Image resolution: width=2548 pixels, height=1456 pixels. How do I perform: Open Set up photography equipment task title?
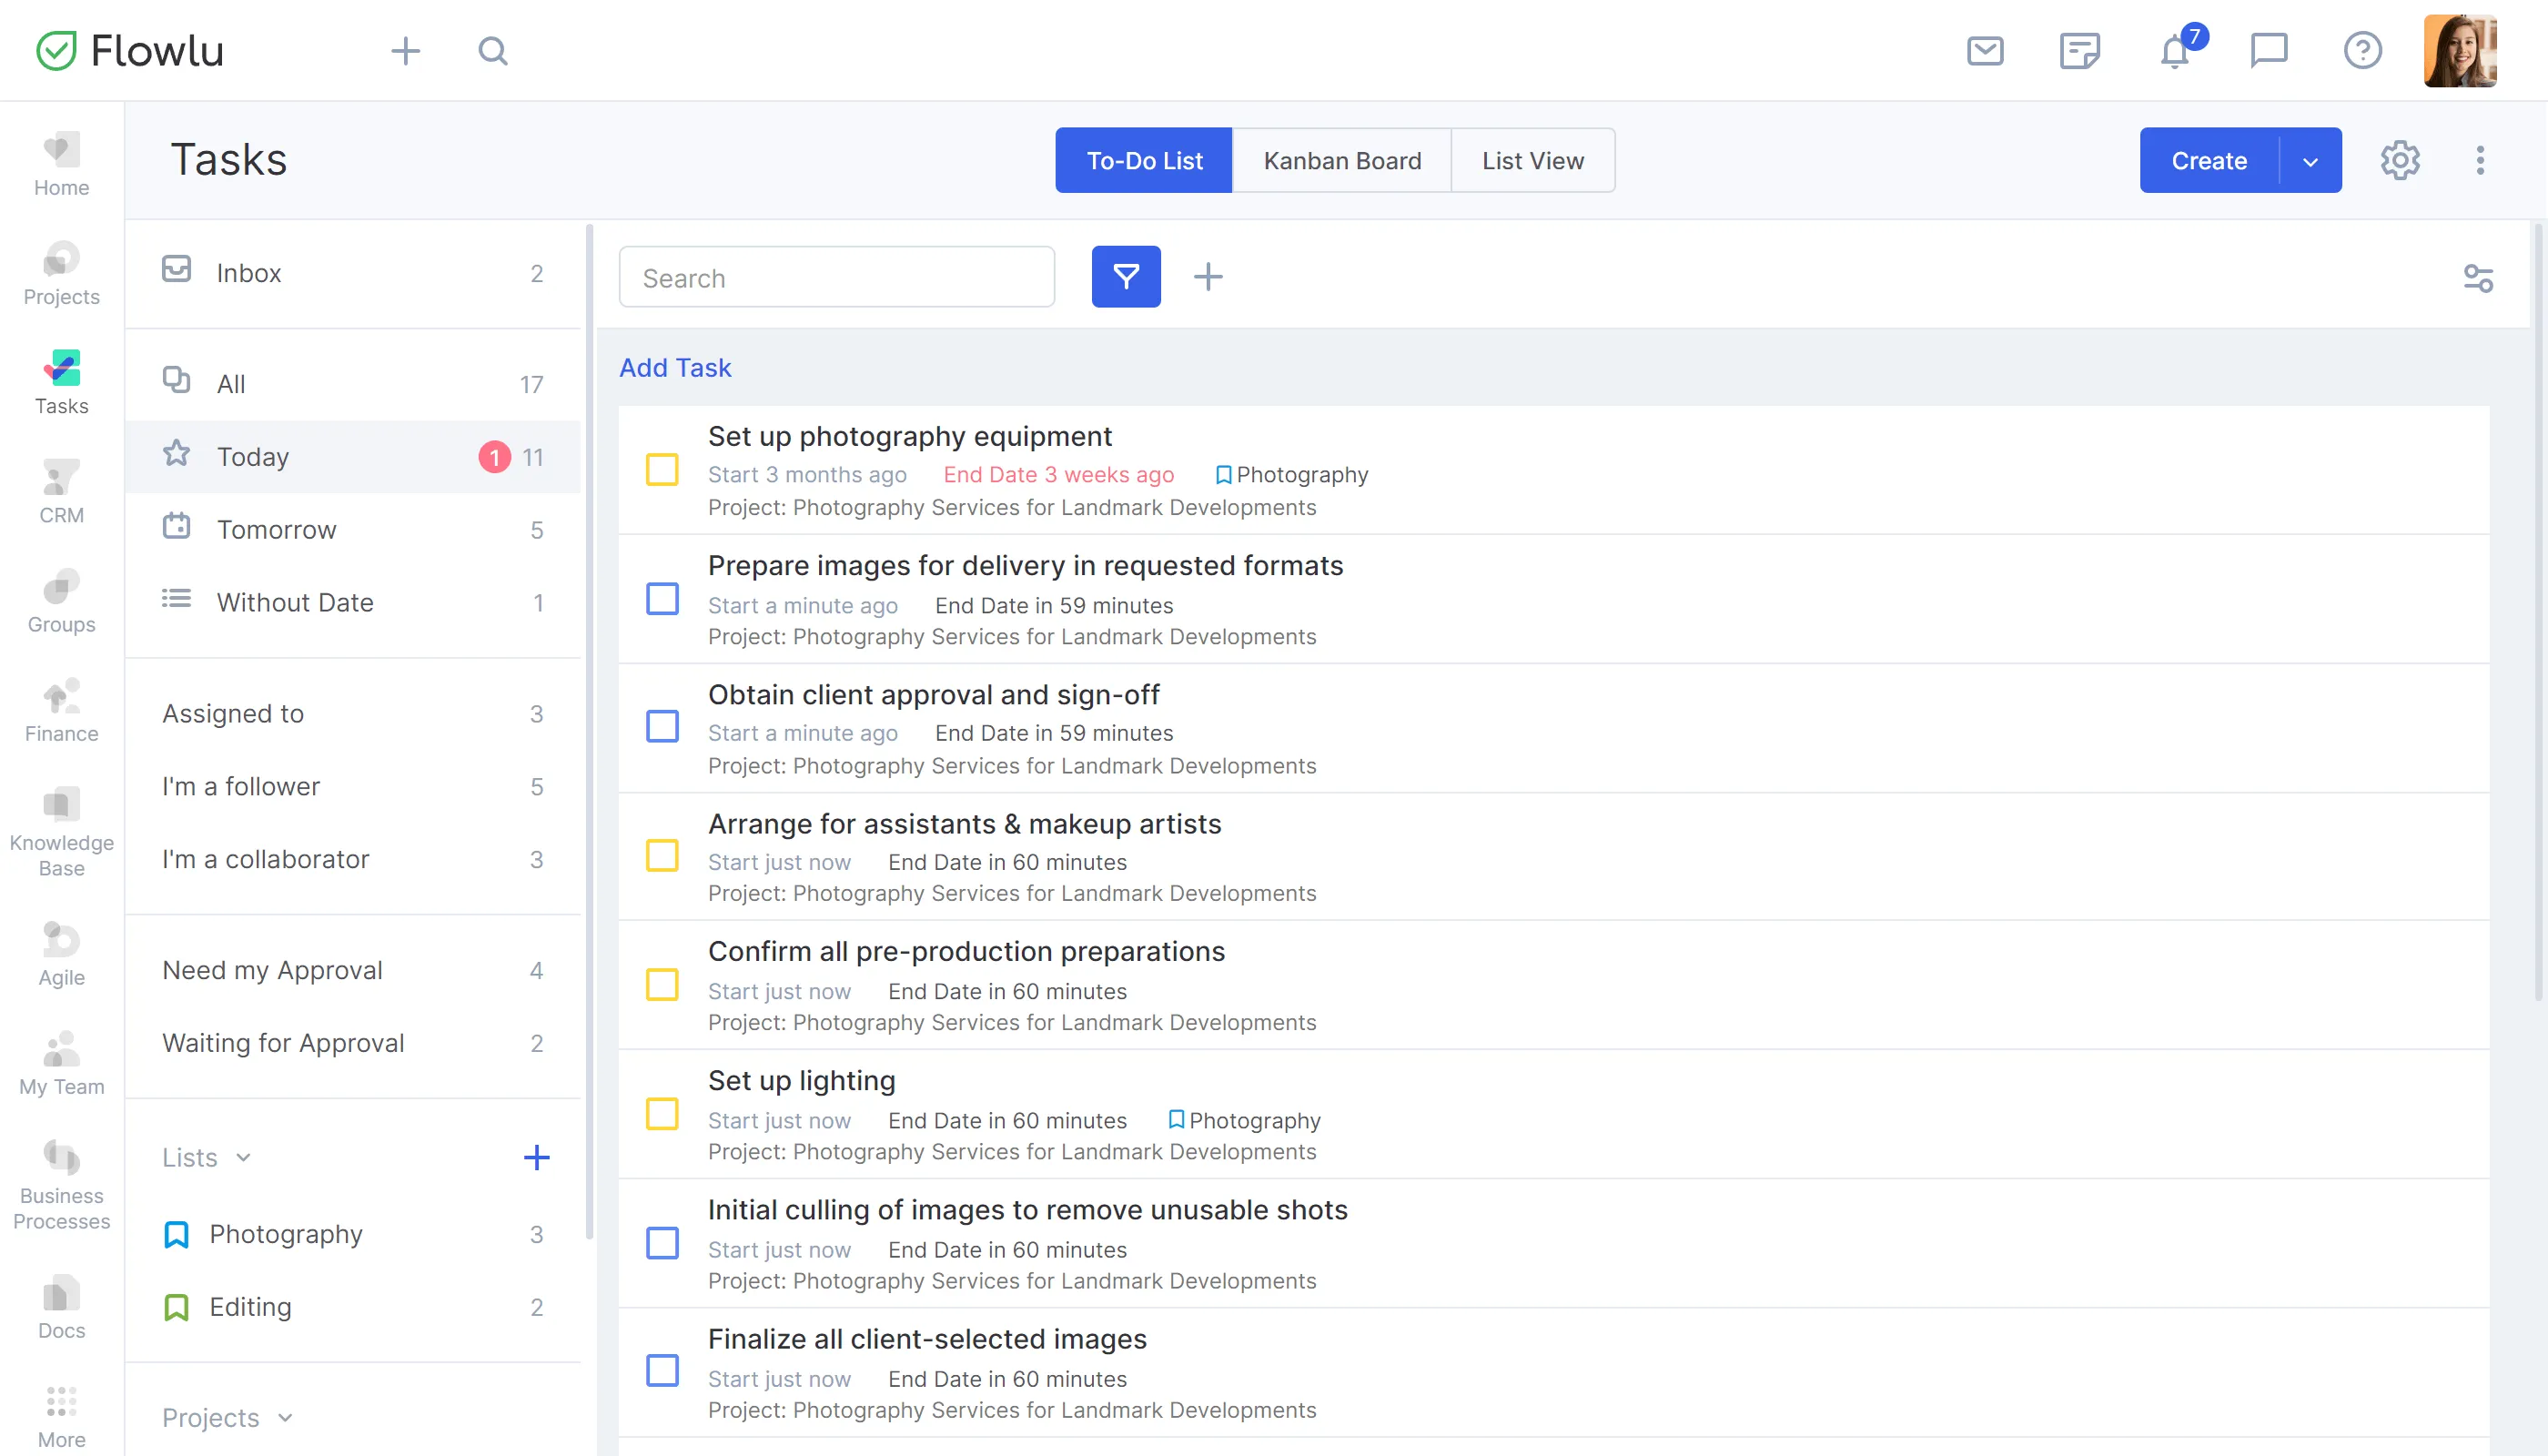tap(909, 437)
